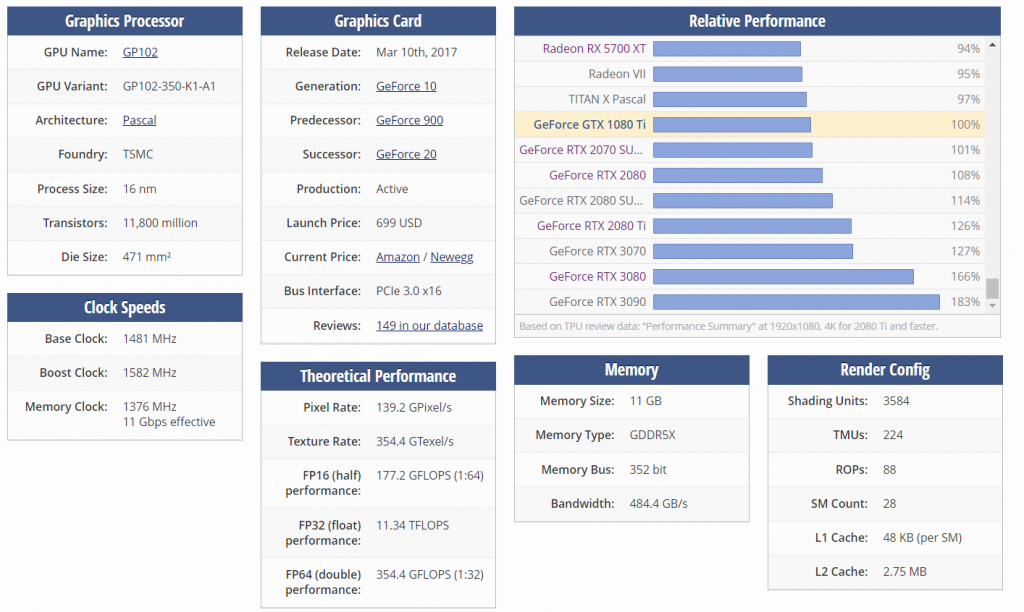The width and height of the screenshot is (1024, 612).
Task: Open GeForce RTX 3080 entry
Action: (x=597, y=276)
